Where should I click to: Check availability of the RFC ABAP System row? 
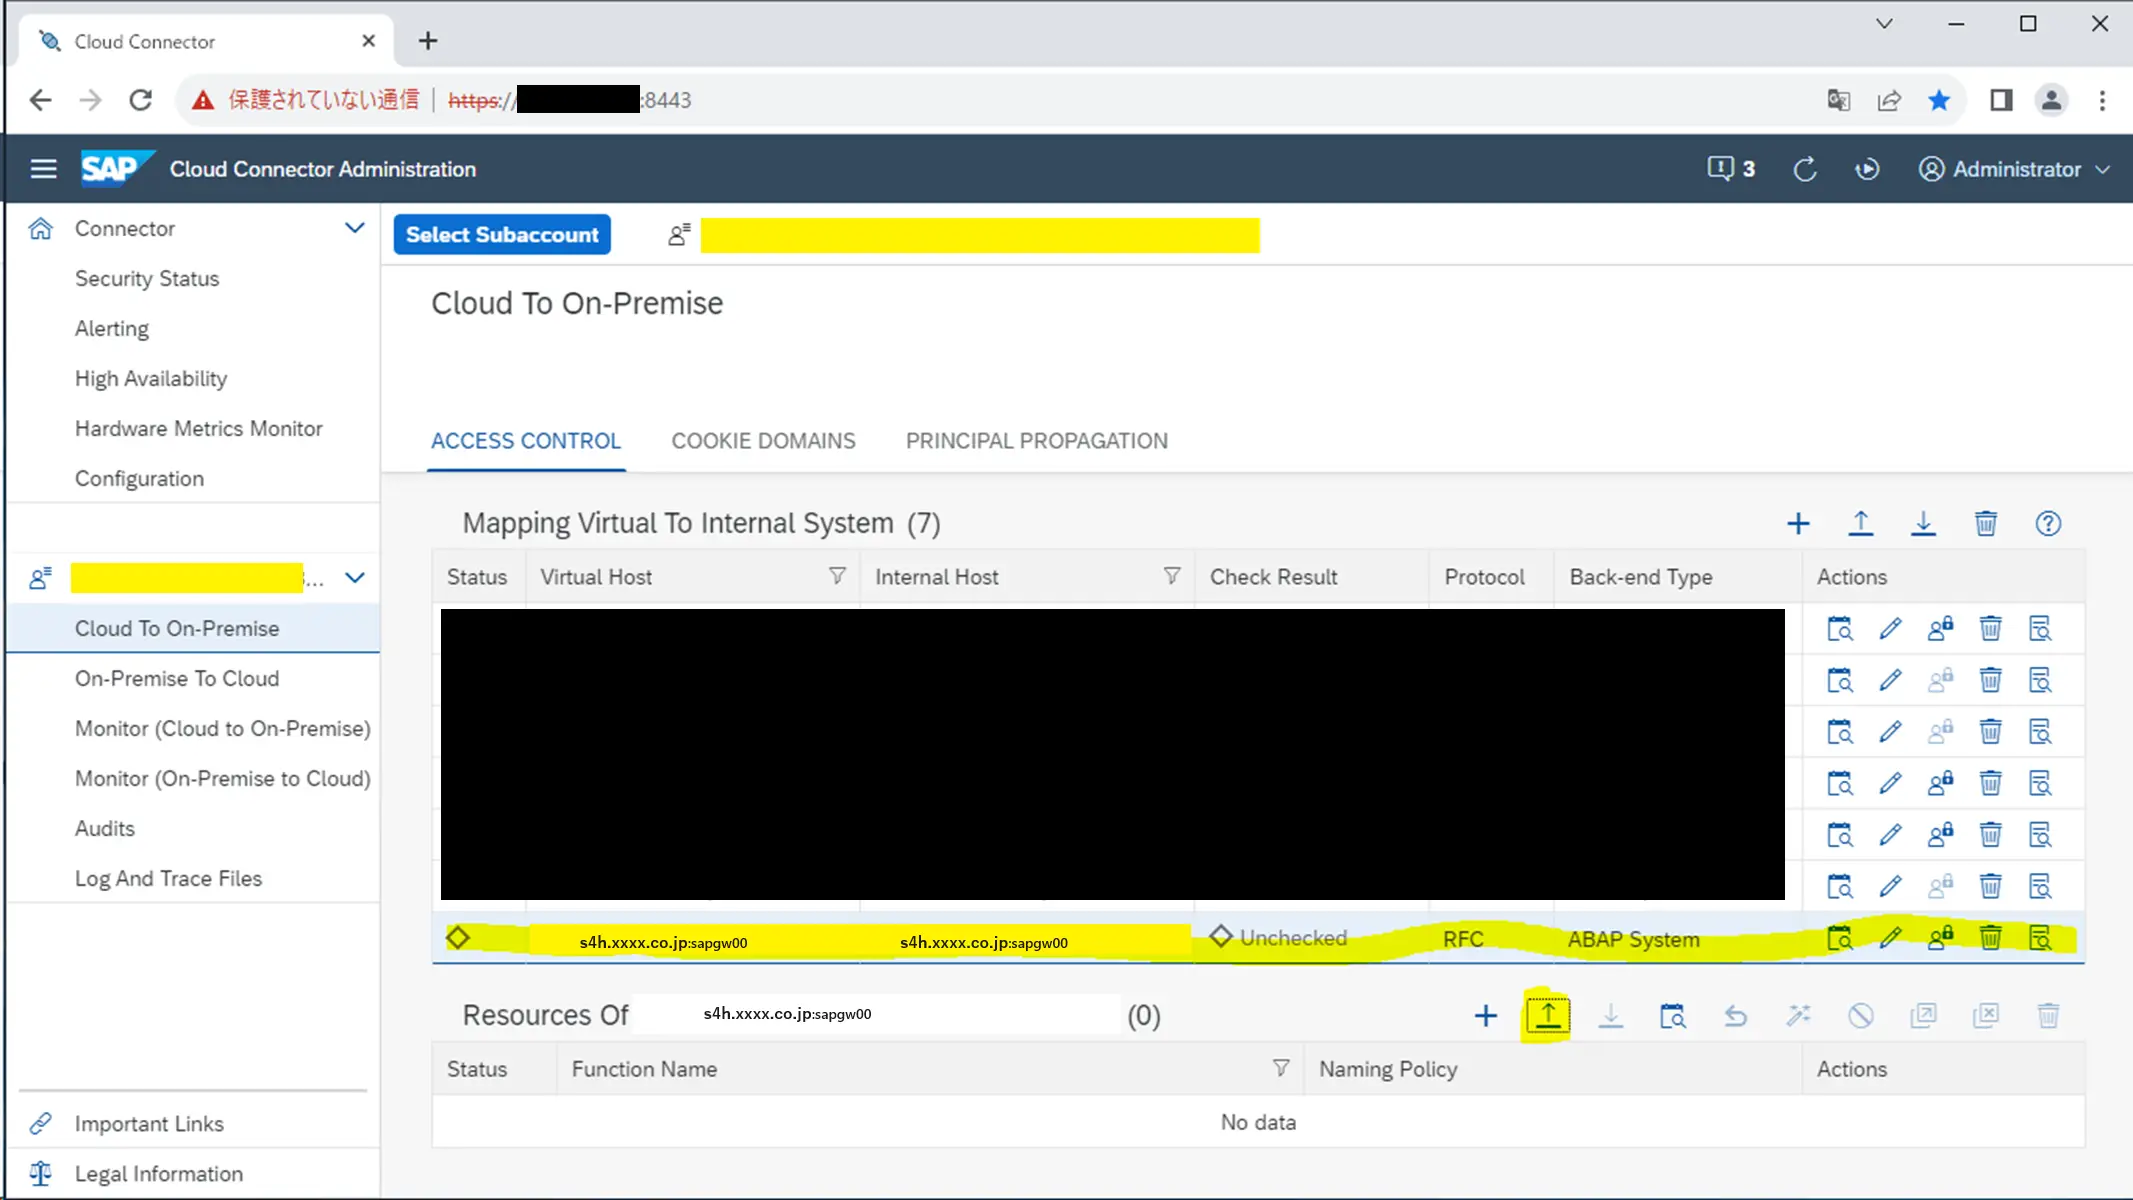[x=1840, y=939]
